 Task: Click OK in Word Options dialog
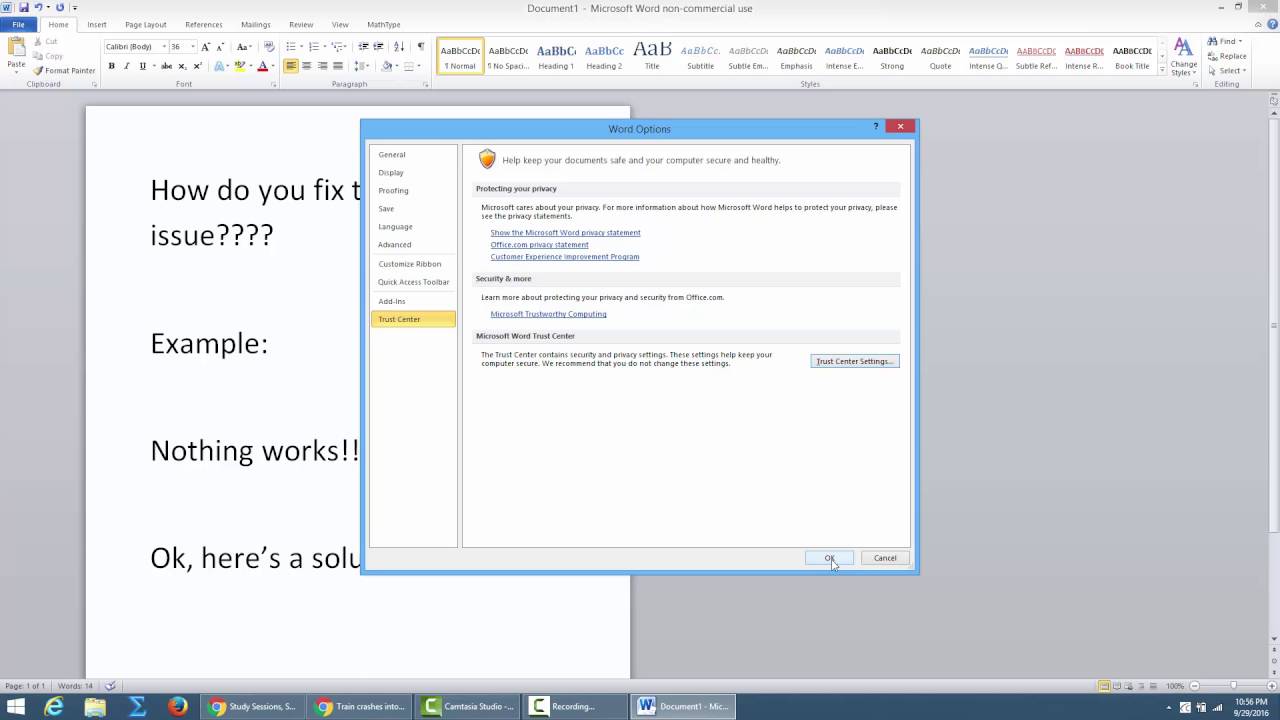pyautogui.click(x=830, y=558)
